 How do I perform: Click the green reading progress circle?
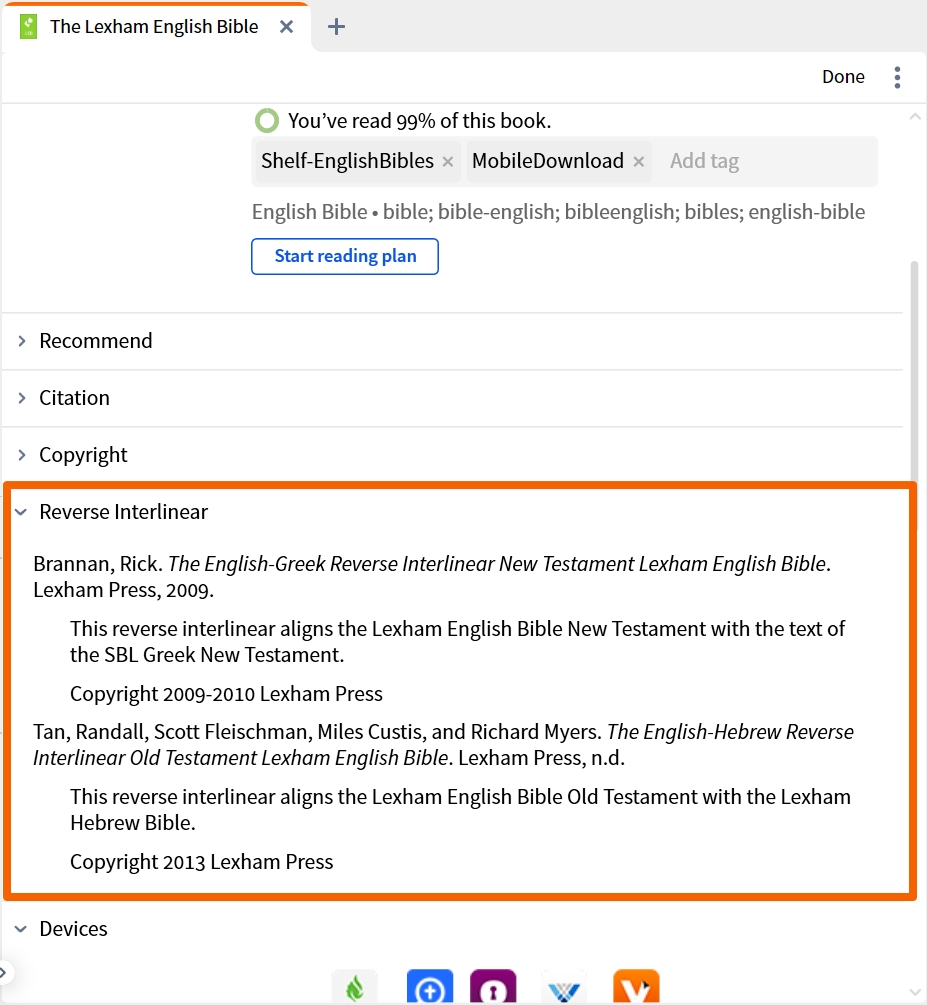267,120
